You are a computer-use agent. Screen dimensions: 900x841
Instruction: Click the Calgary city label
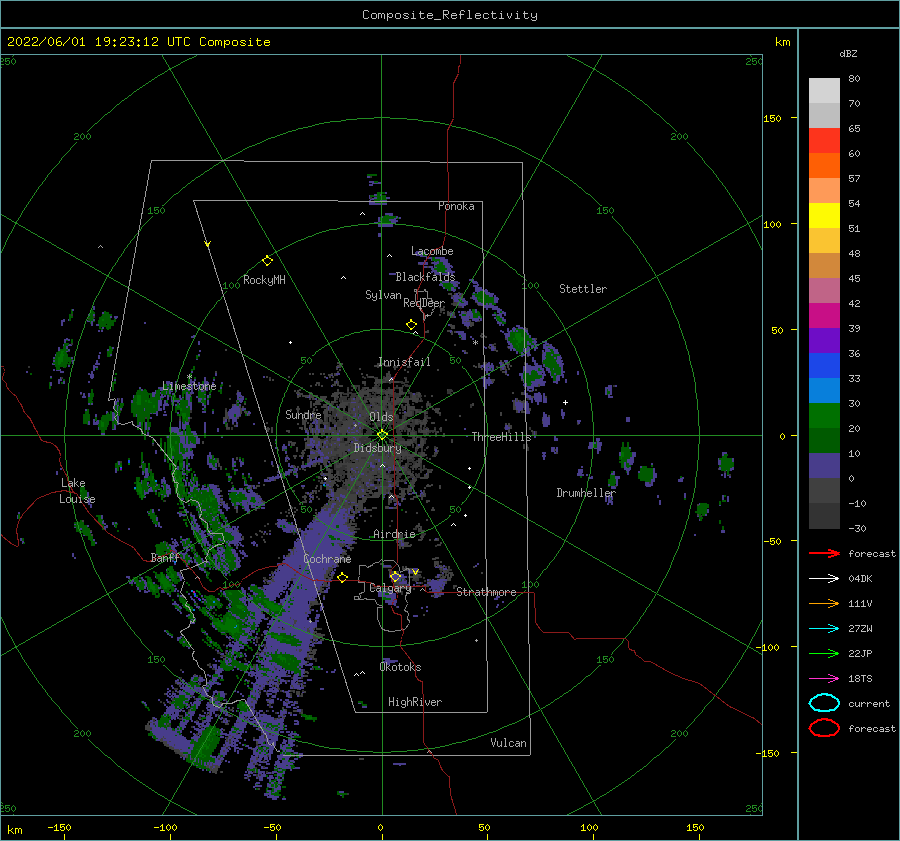tap(390, 588)
